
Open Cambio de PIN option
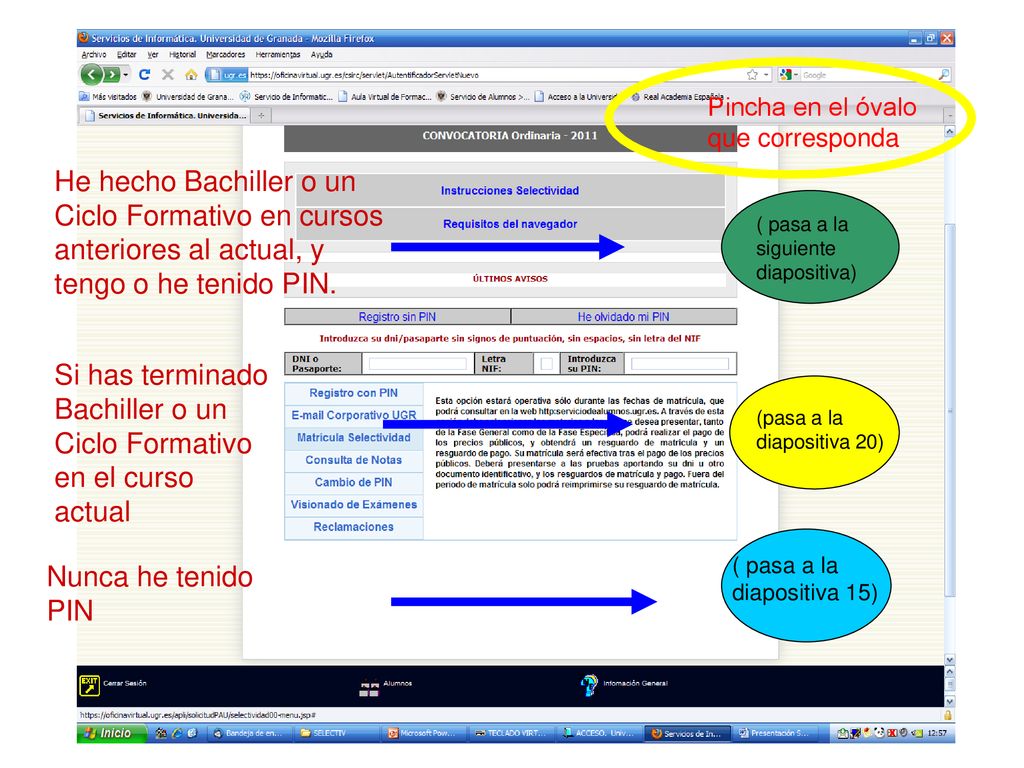(x=353, y=482)
